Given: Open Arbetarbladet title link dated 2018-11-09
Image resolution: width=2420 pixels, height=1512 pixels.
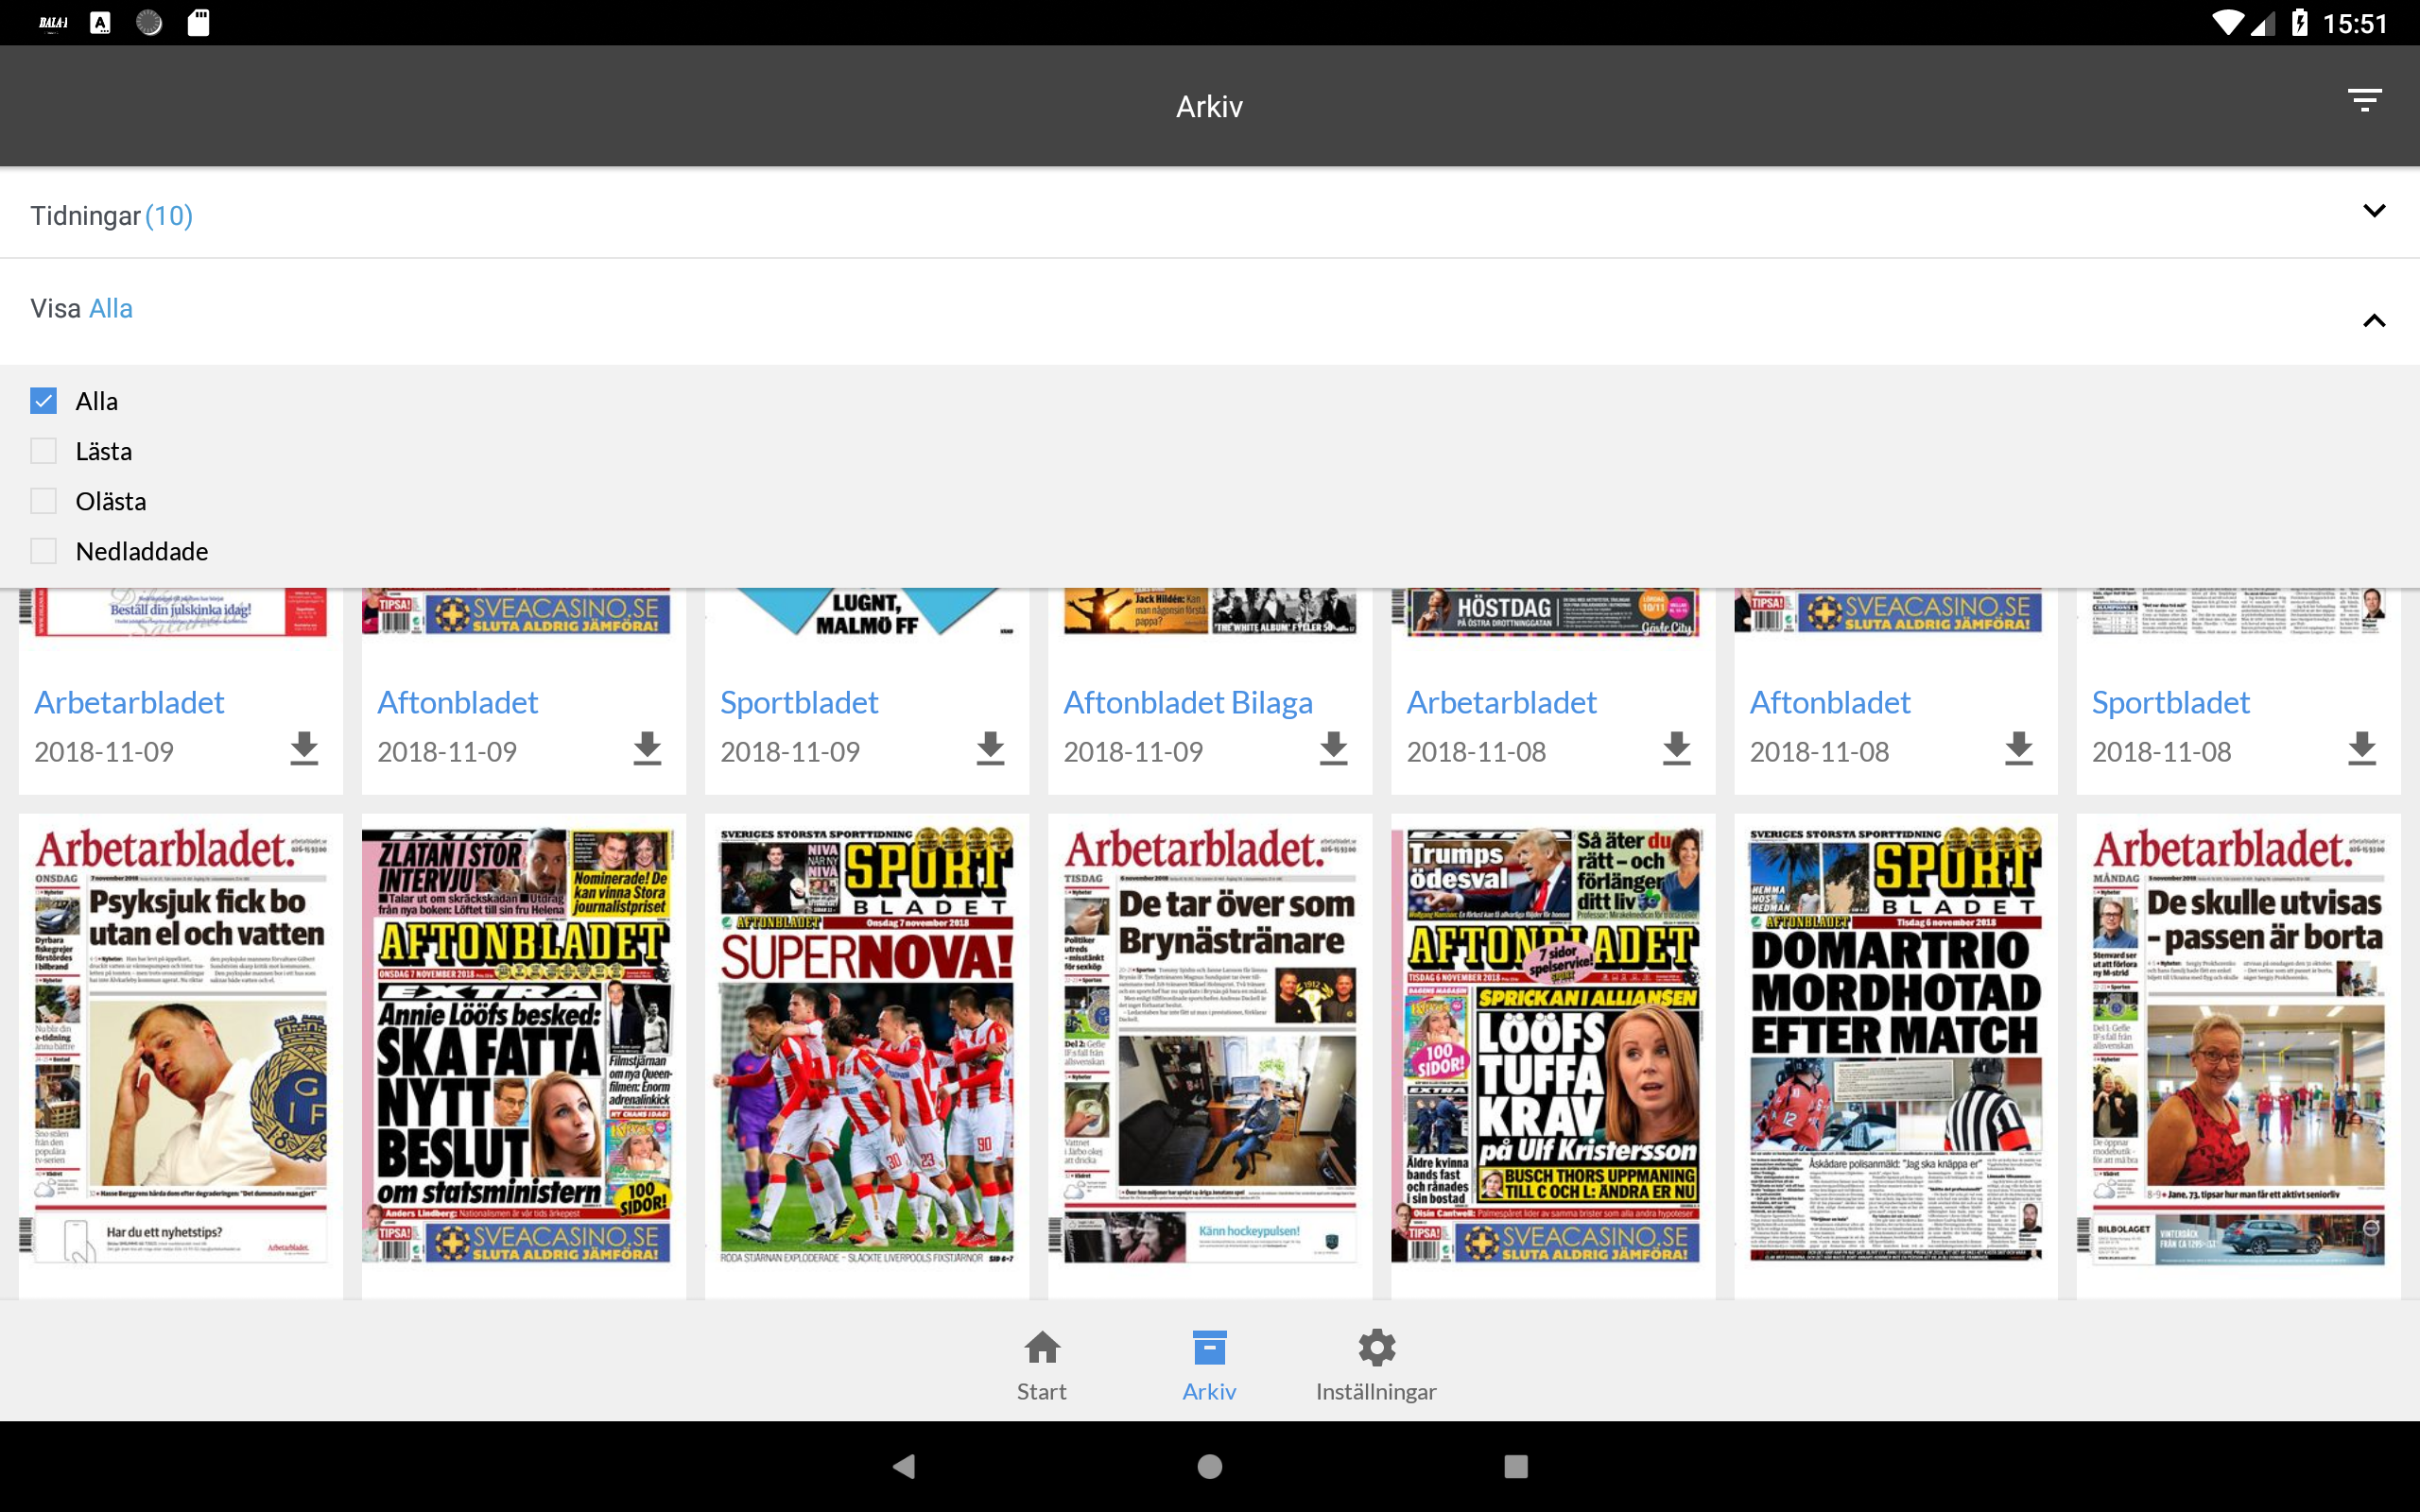Looking at the screenshot, I should click(129, 702).
